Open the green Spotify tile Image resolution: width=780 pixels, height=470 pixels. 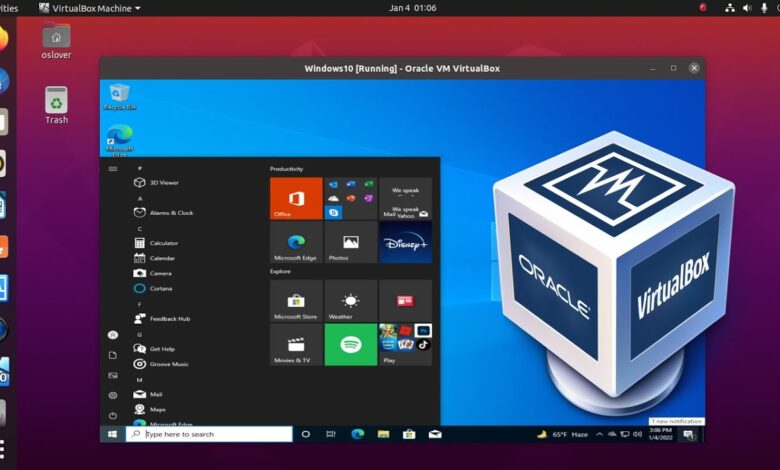tap(351, 345)
